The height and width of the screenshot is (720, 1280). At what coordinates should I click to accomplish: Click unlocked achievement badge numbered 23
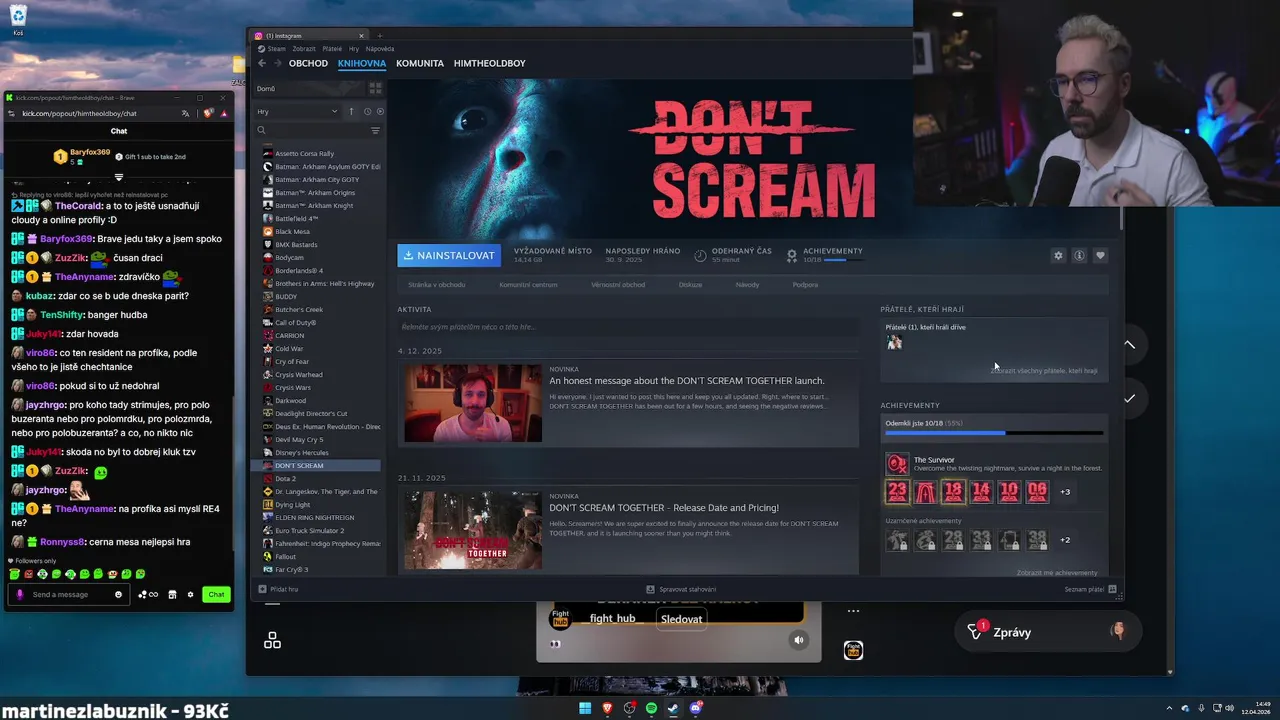click(x=897, y=491)
